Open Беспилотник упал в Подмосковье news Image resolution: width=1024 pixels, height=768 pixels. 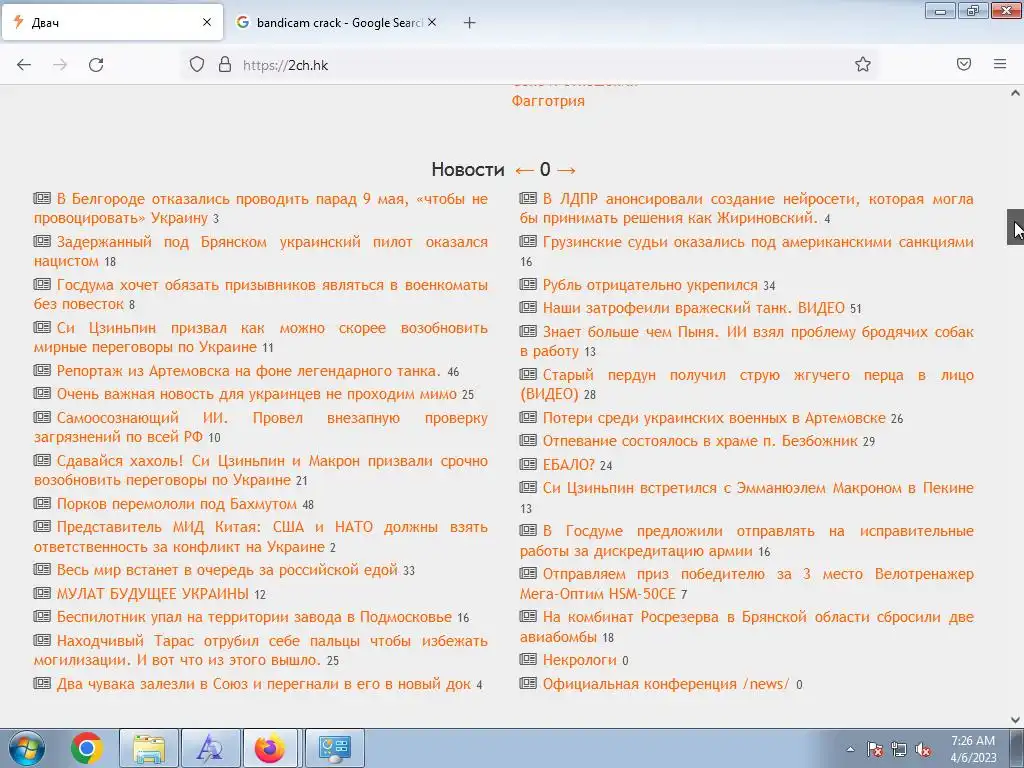[254, 617]
